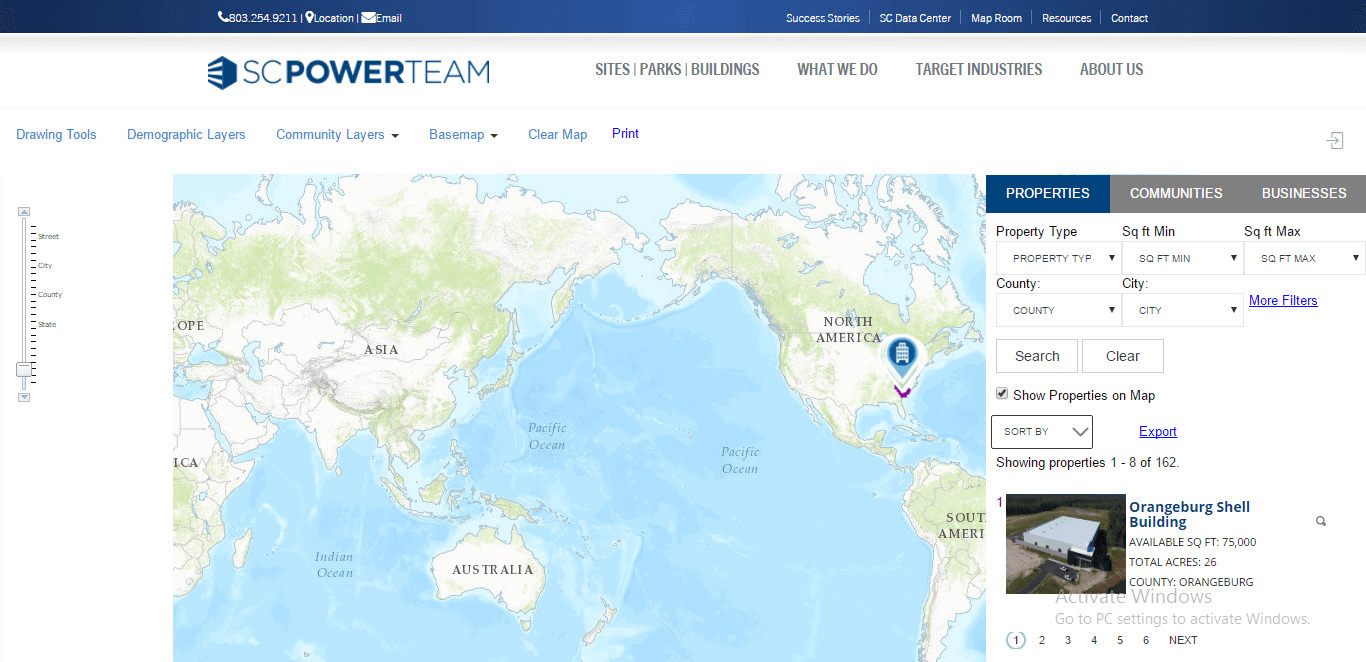Click the Search button
The image size is (1366, 662).
click(1037, 356)
